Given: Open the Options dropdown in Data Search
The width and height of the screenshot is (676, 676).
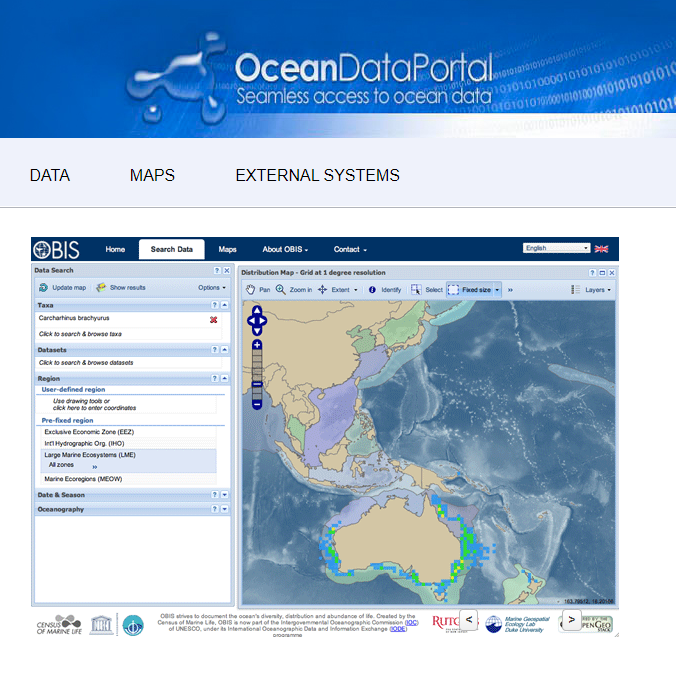Looking at the screenshot, I should point(211,287).
